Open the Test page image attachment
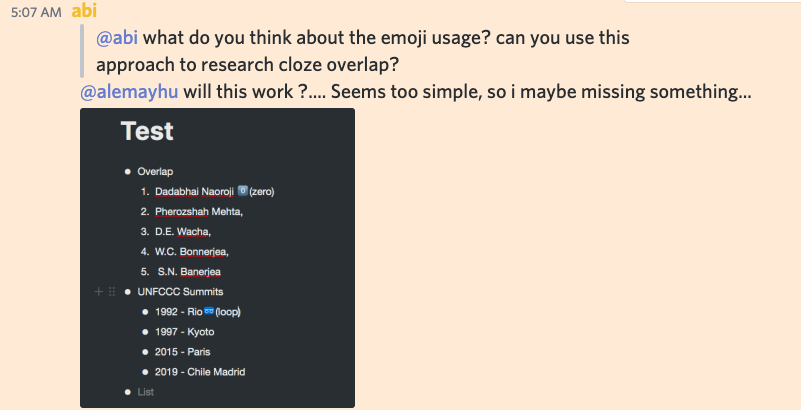 217,258
